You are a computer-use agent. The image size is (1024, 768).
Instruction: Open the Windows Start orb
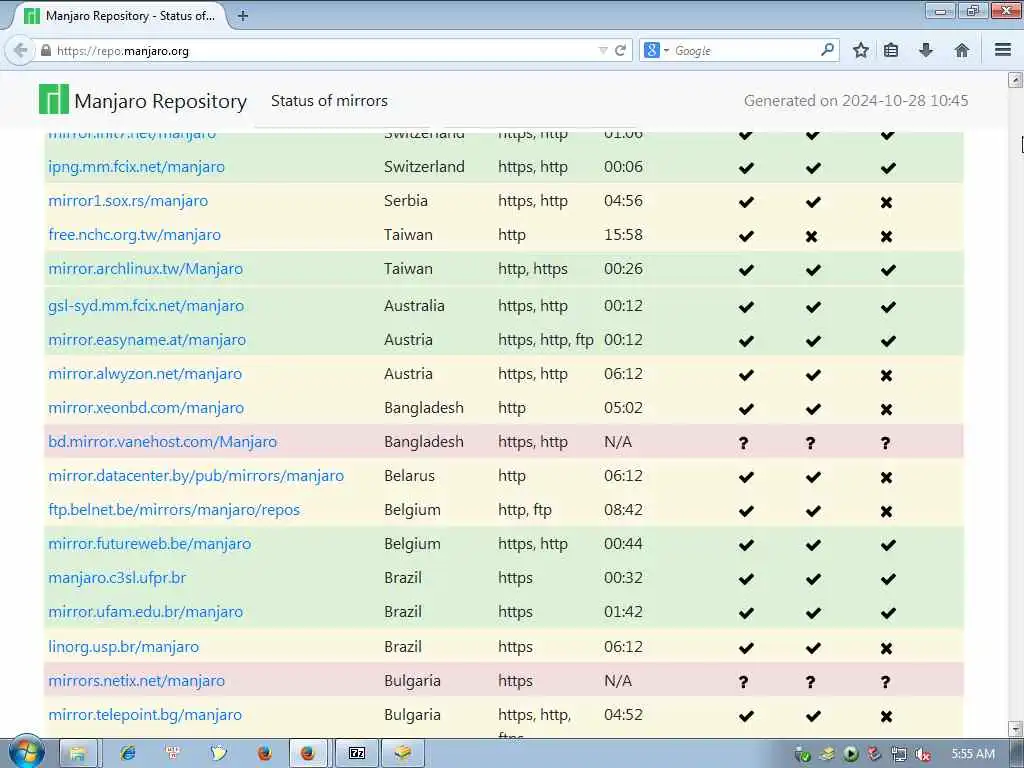click(26, 754)
